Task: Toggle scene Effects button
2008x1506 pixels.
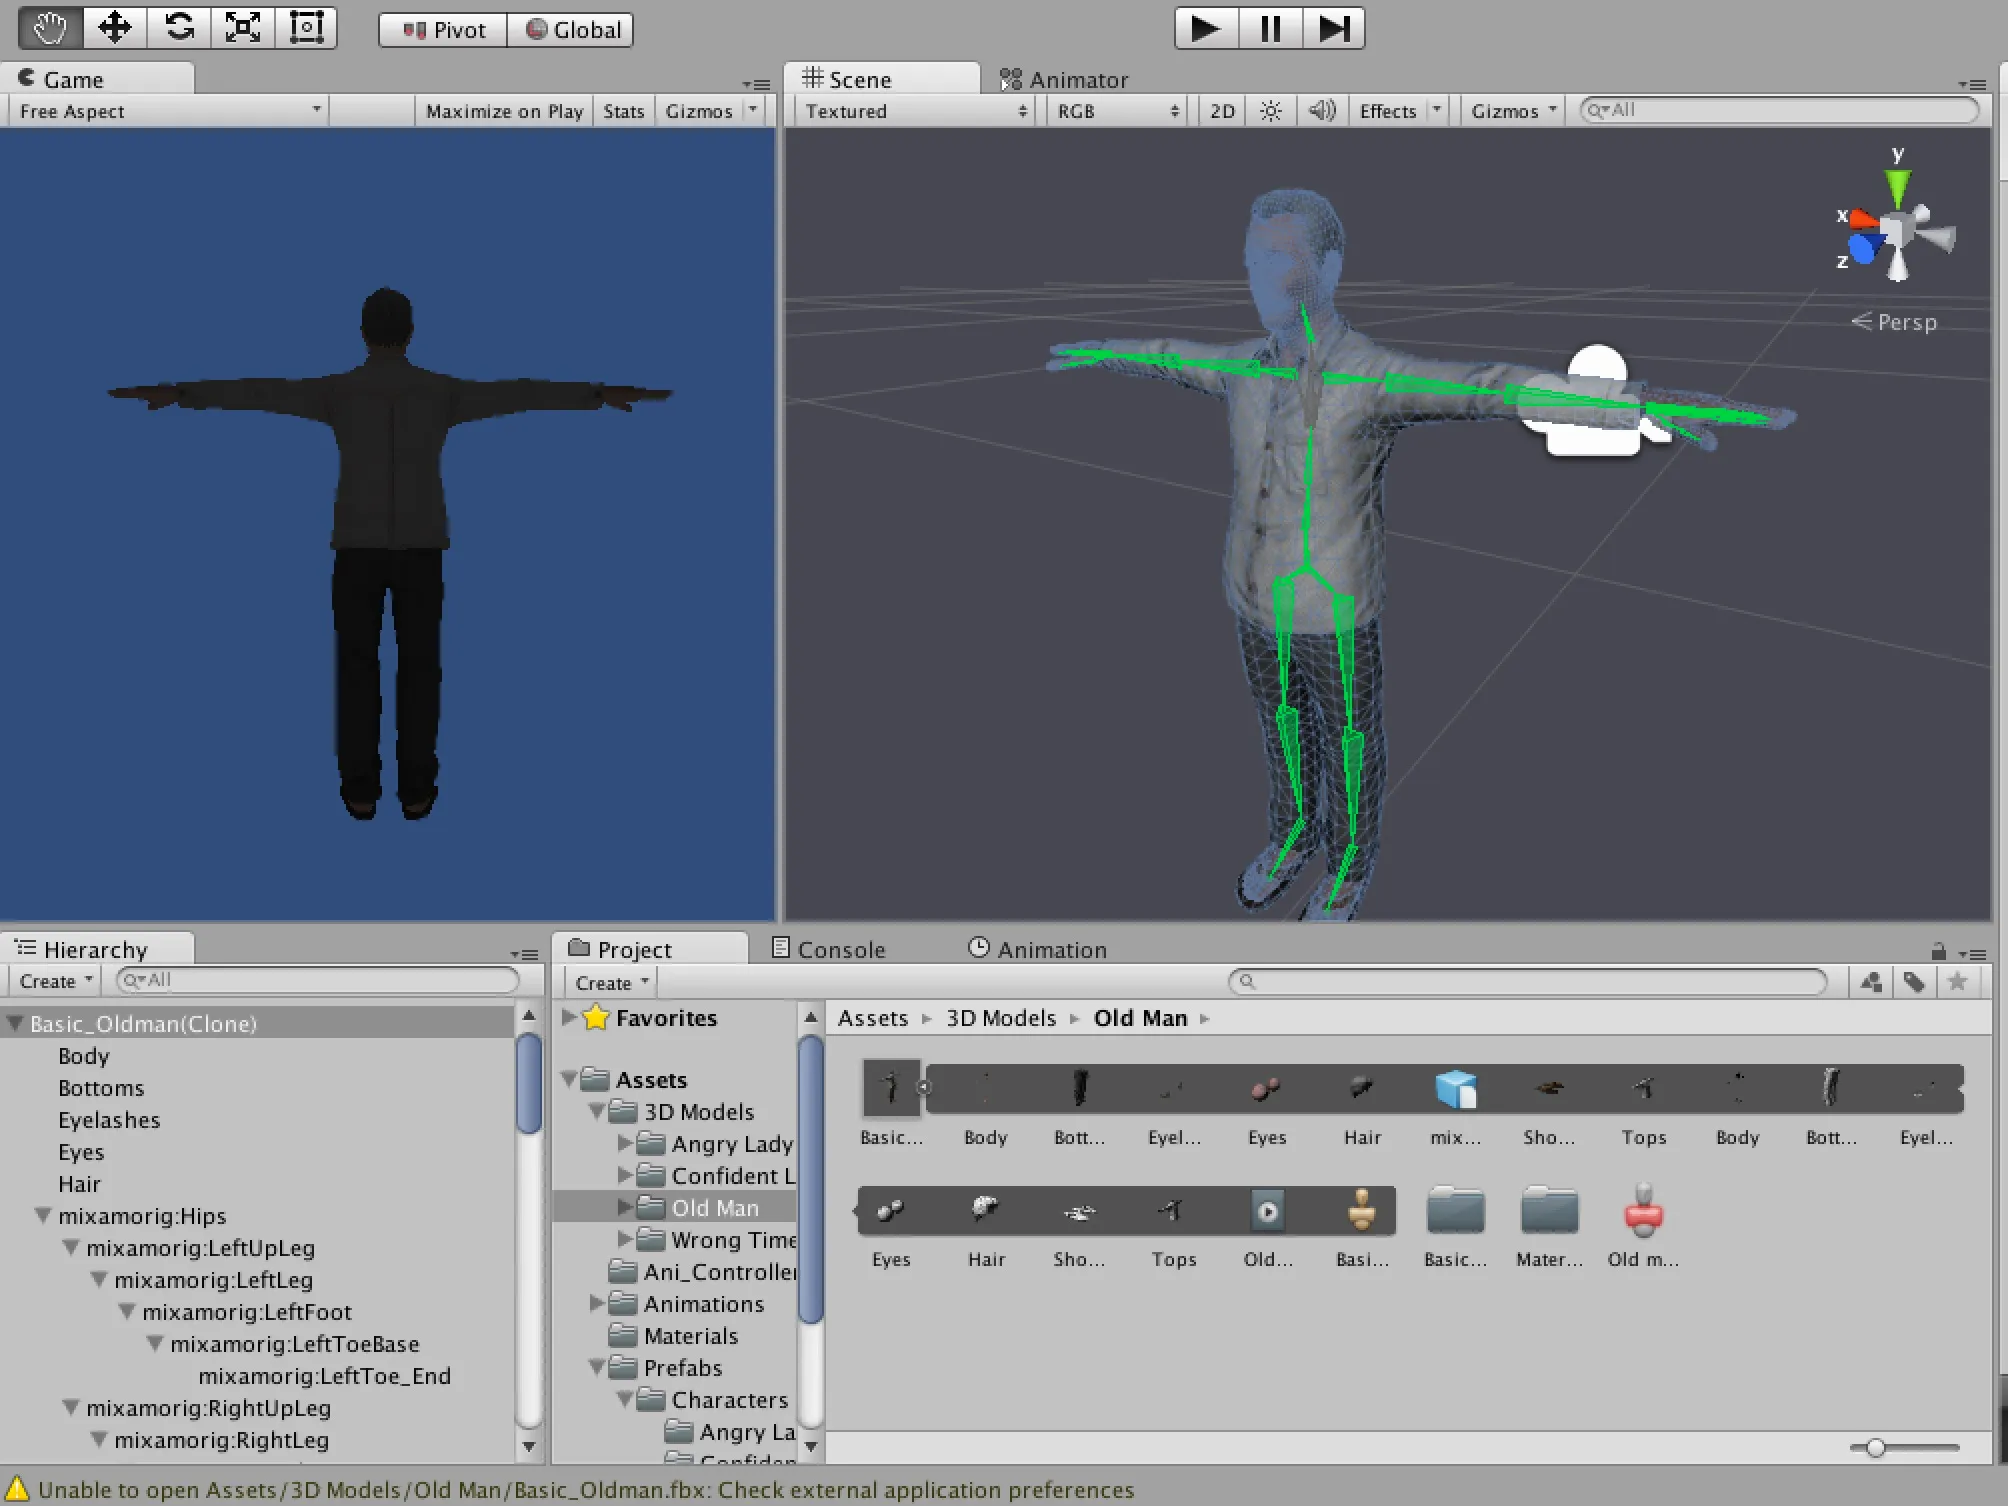Action: 1387,111
